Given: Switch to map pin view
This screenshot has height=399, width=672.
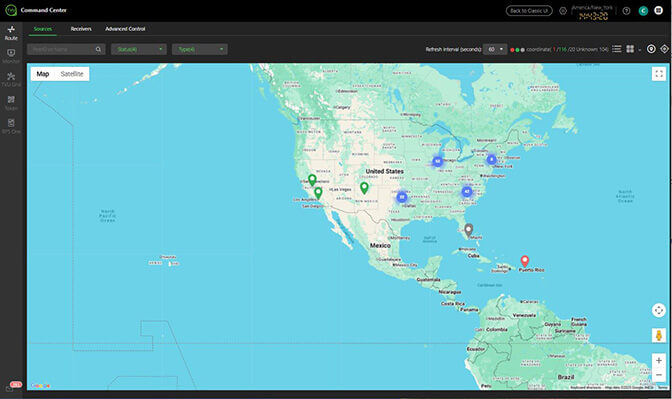Looking at the screenshot, I should (651, 49).
